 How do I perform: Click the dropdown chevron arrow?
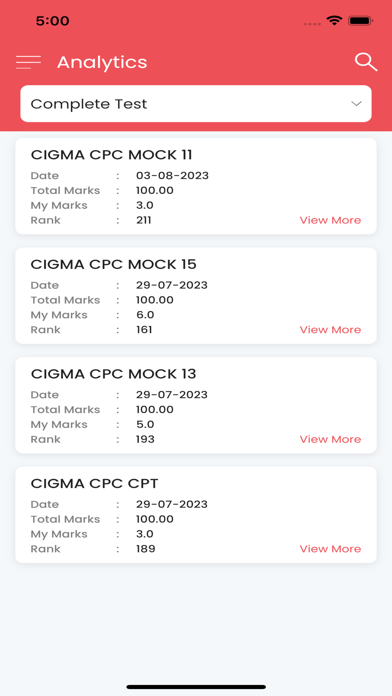(x=356, y=104)
